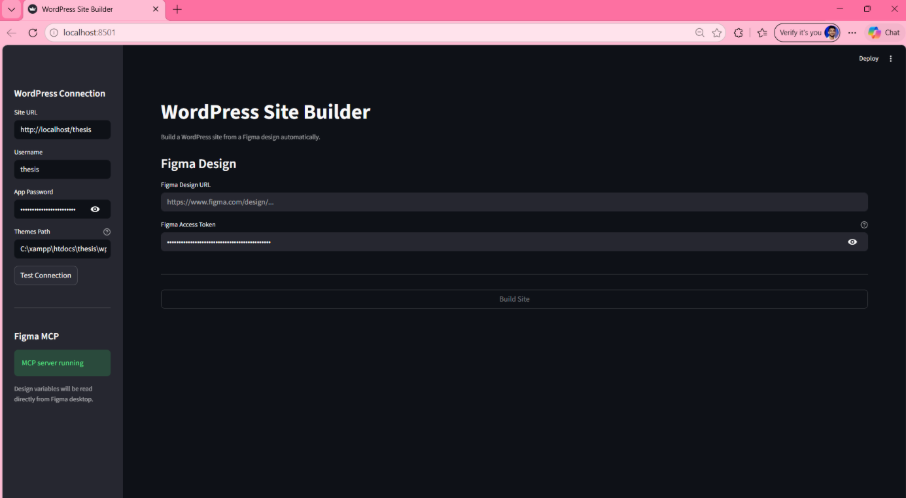Click into the Themes Path field

tap(62, 249)
